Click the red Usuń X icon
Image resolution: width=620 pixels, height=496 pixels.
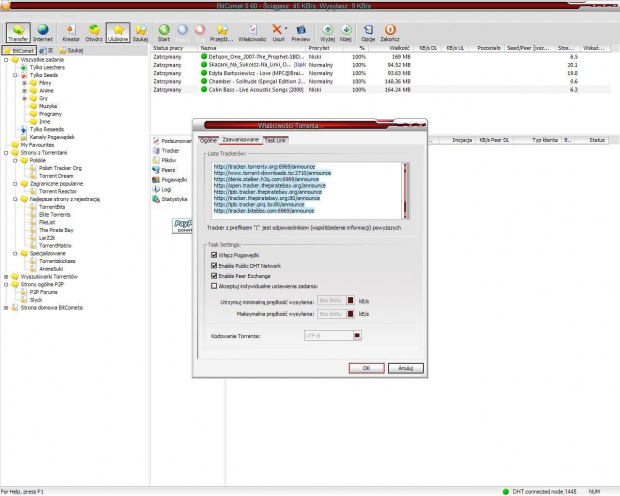[x=278, y=32]
